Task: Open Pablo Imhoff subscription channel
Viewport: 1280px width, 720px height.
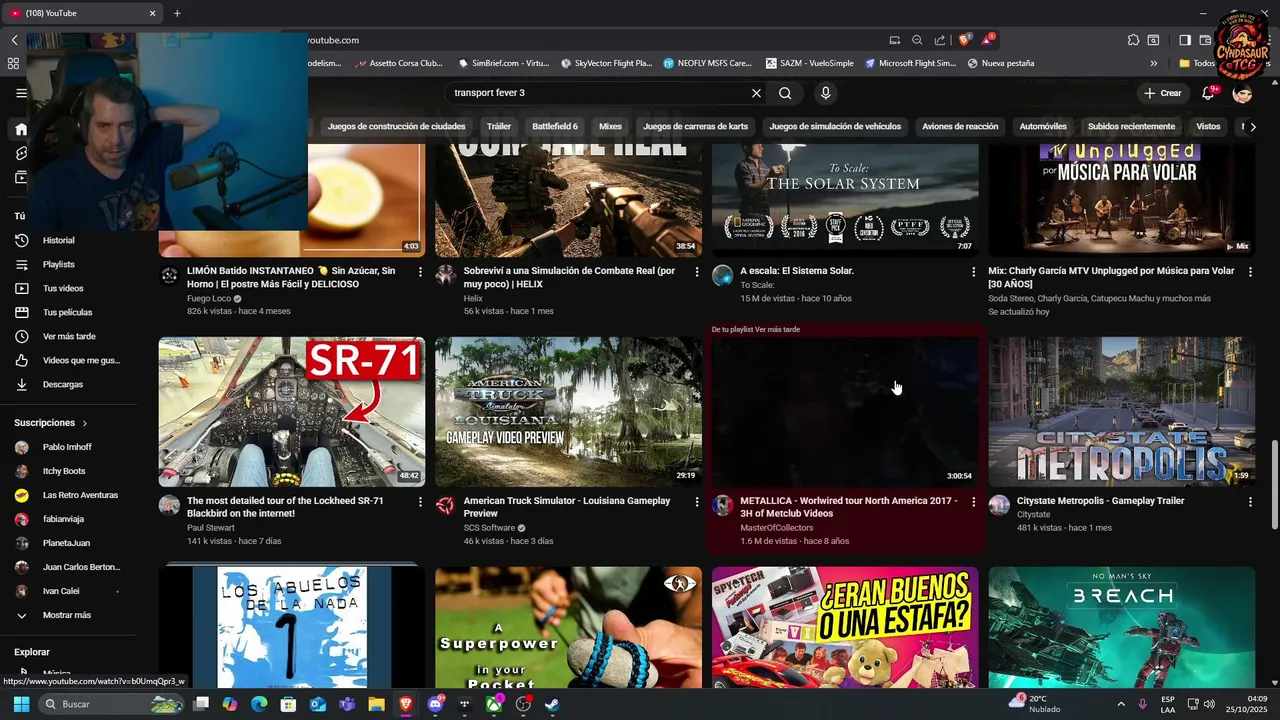Action: coord(69,447)
